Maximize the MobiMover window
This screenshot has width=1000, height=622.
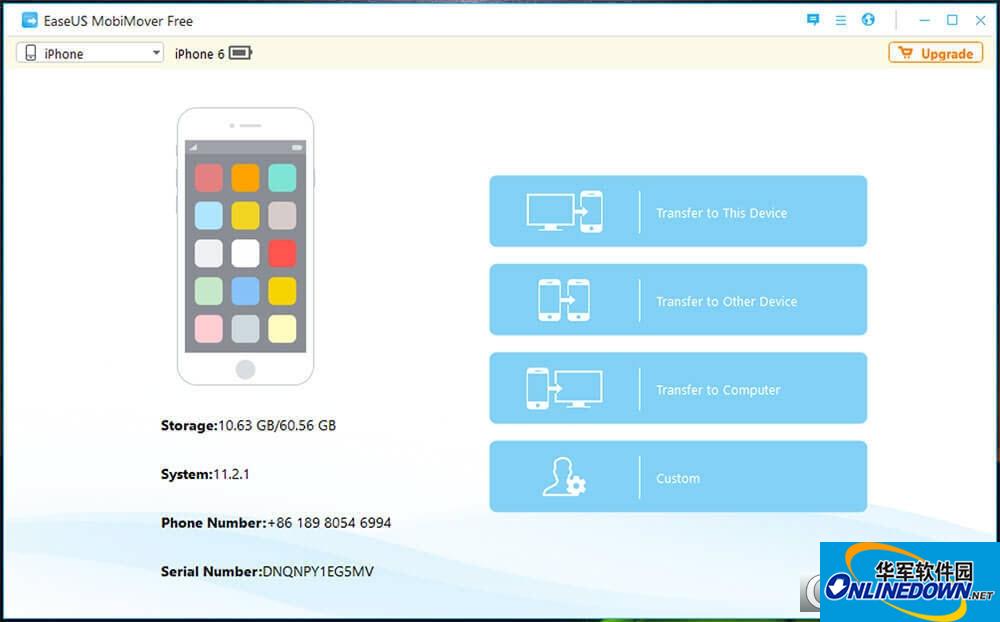pyautogui.click(x=952, y=20)
